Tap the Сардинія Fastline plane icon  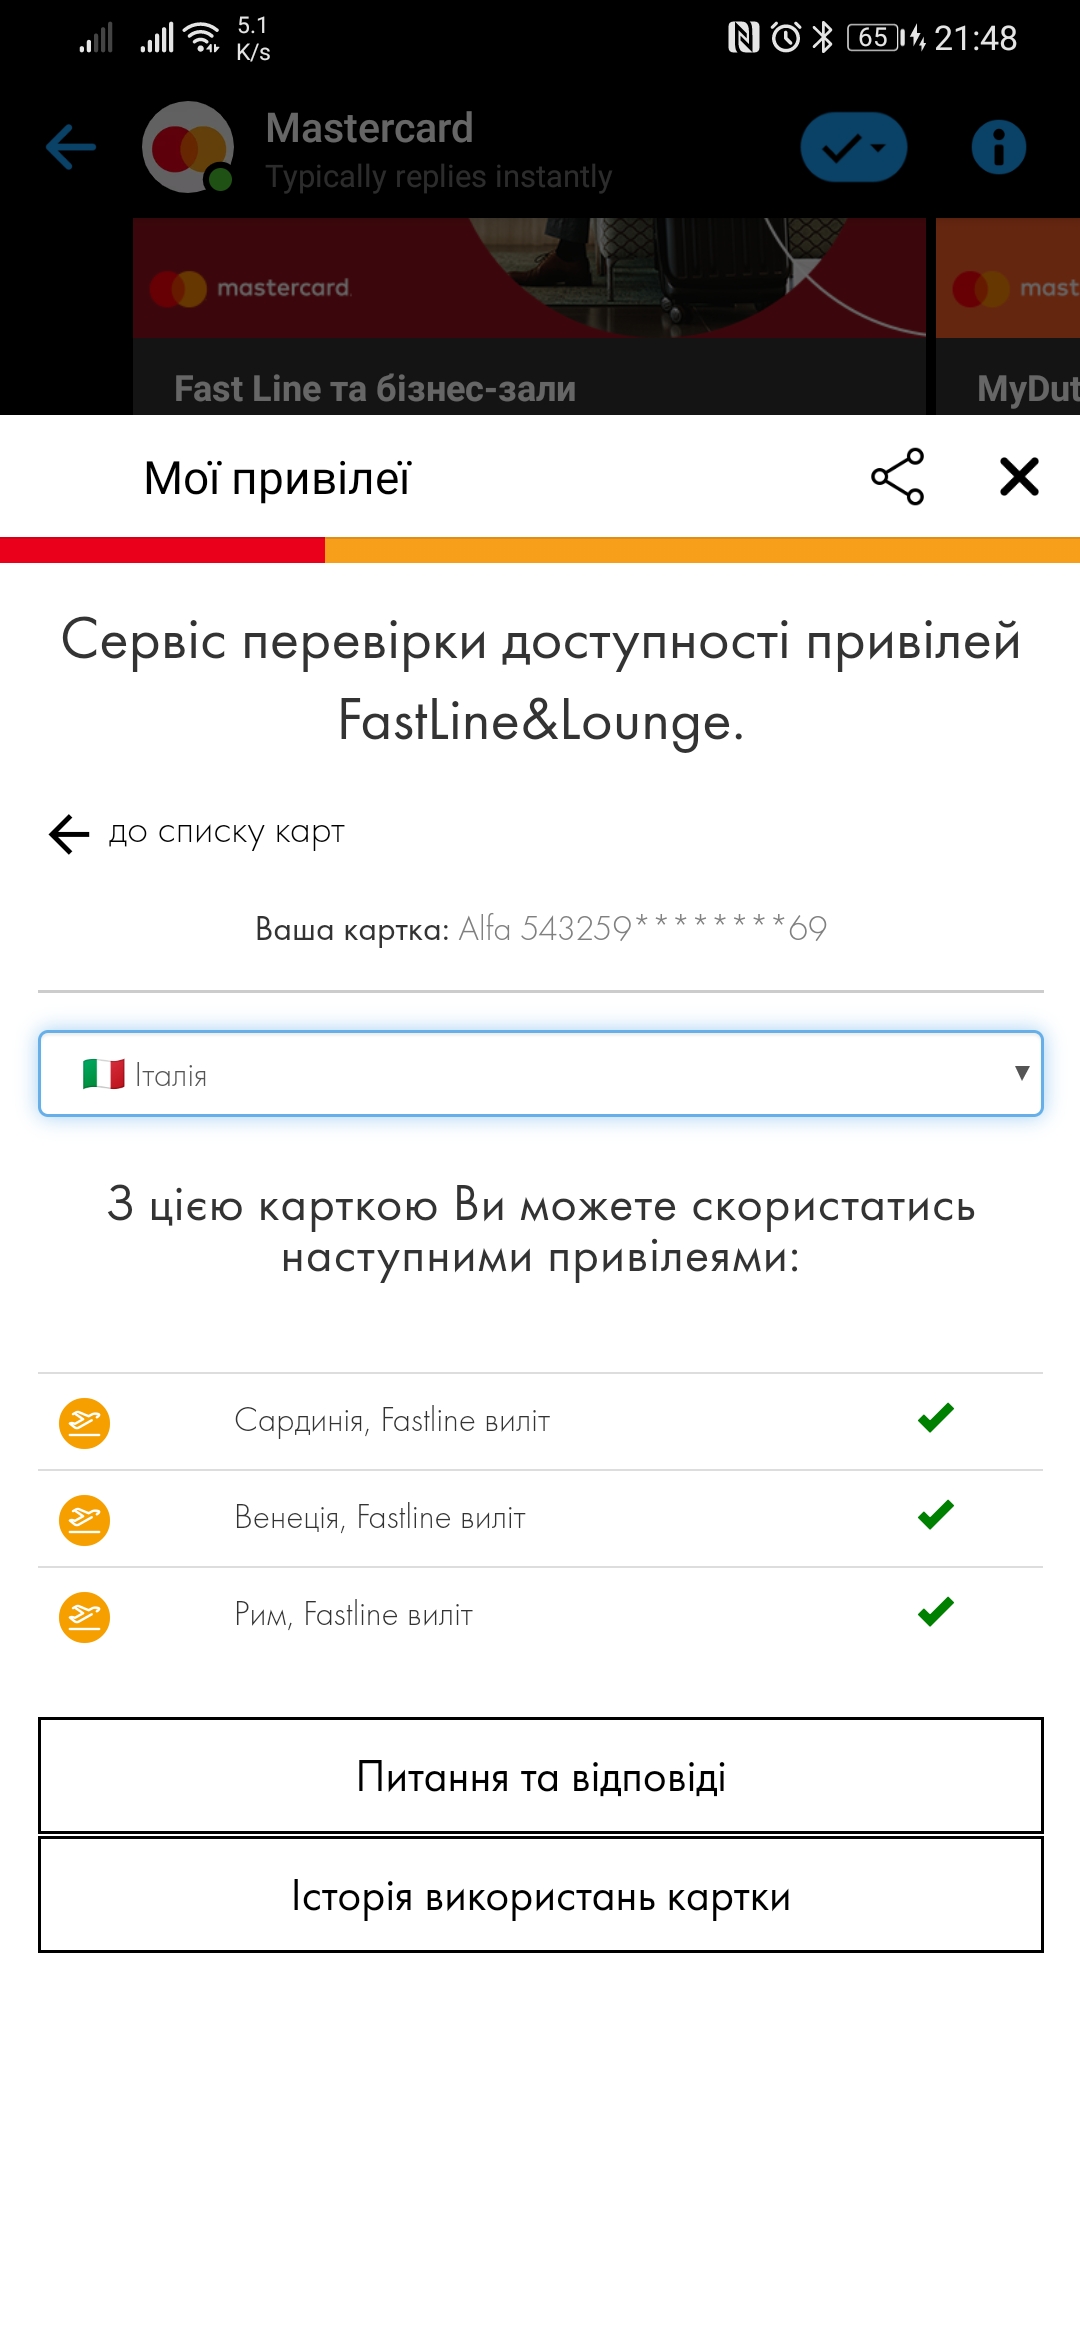coord(85,1422)
